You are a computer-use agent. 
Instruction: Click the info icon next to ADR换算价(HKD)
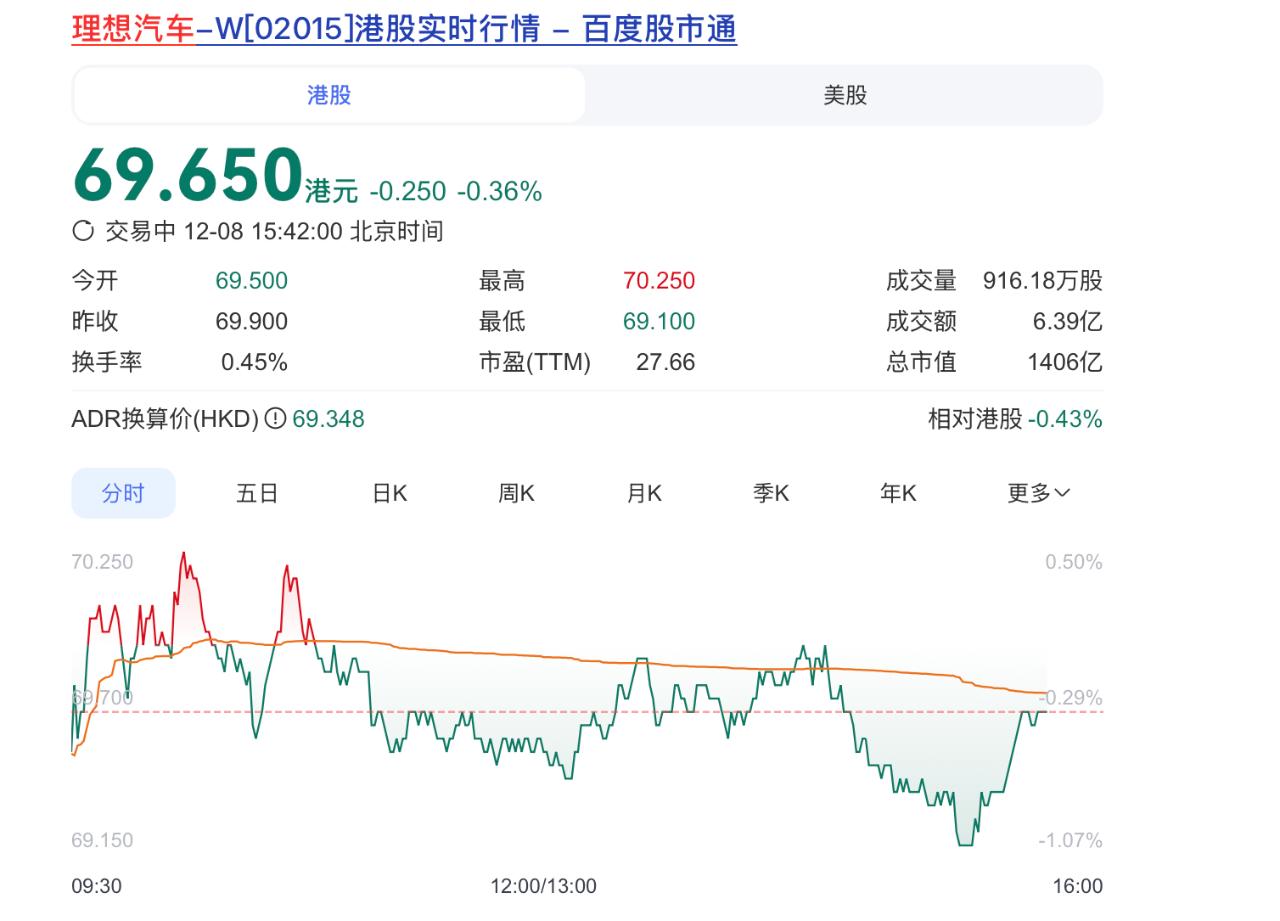click(x=275, y=419)
